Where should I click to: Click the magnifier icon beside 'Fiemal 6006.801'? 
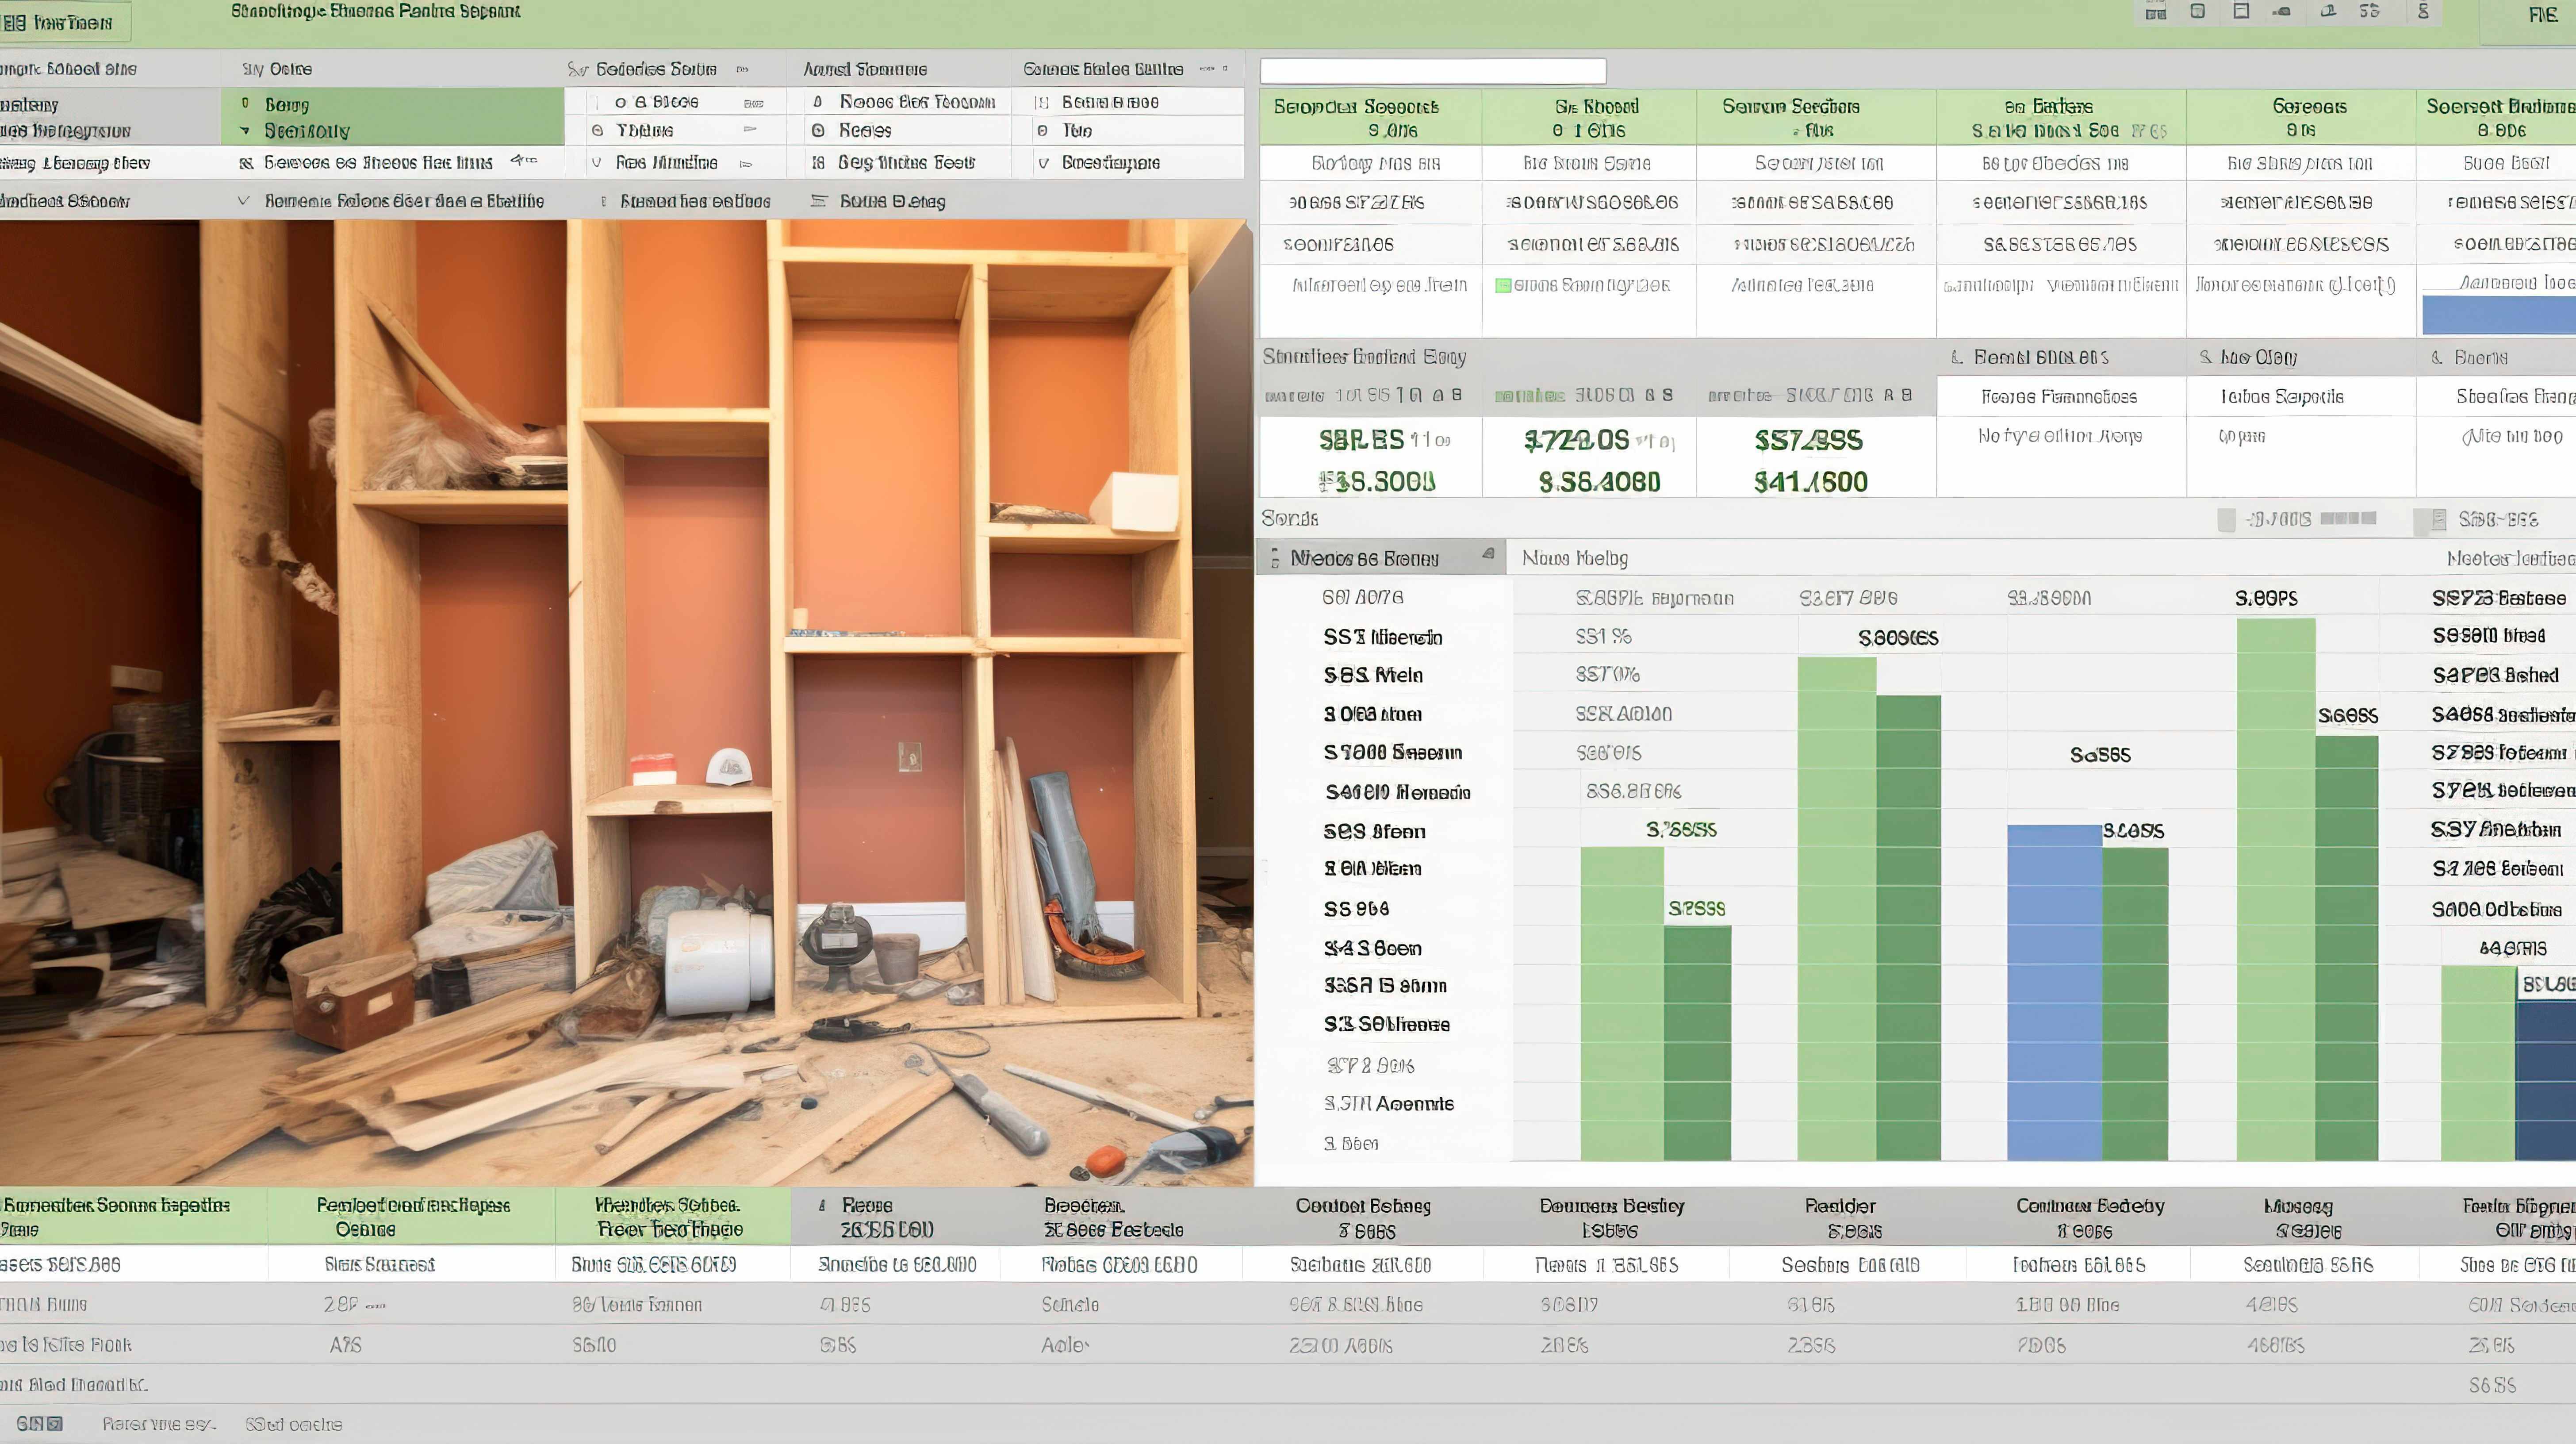[x=1957, y=357]
